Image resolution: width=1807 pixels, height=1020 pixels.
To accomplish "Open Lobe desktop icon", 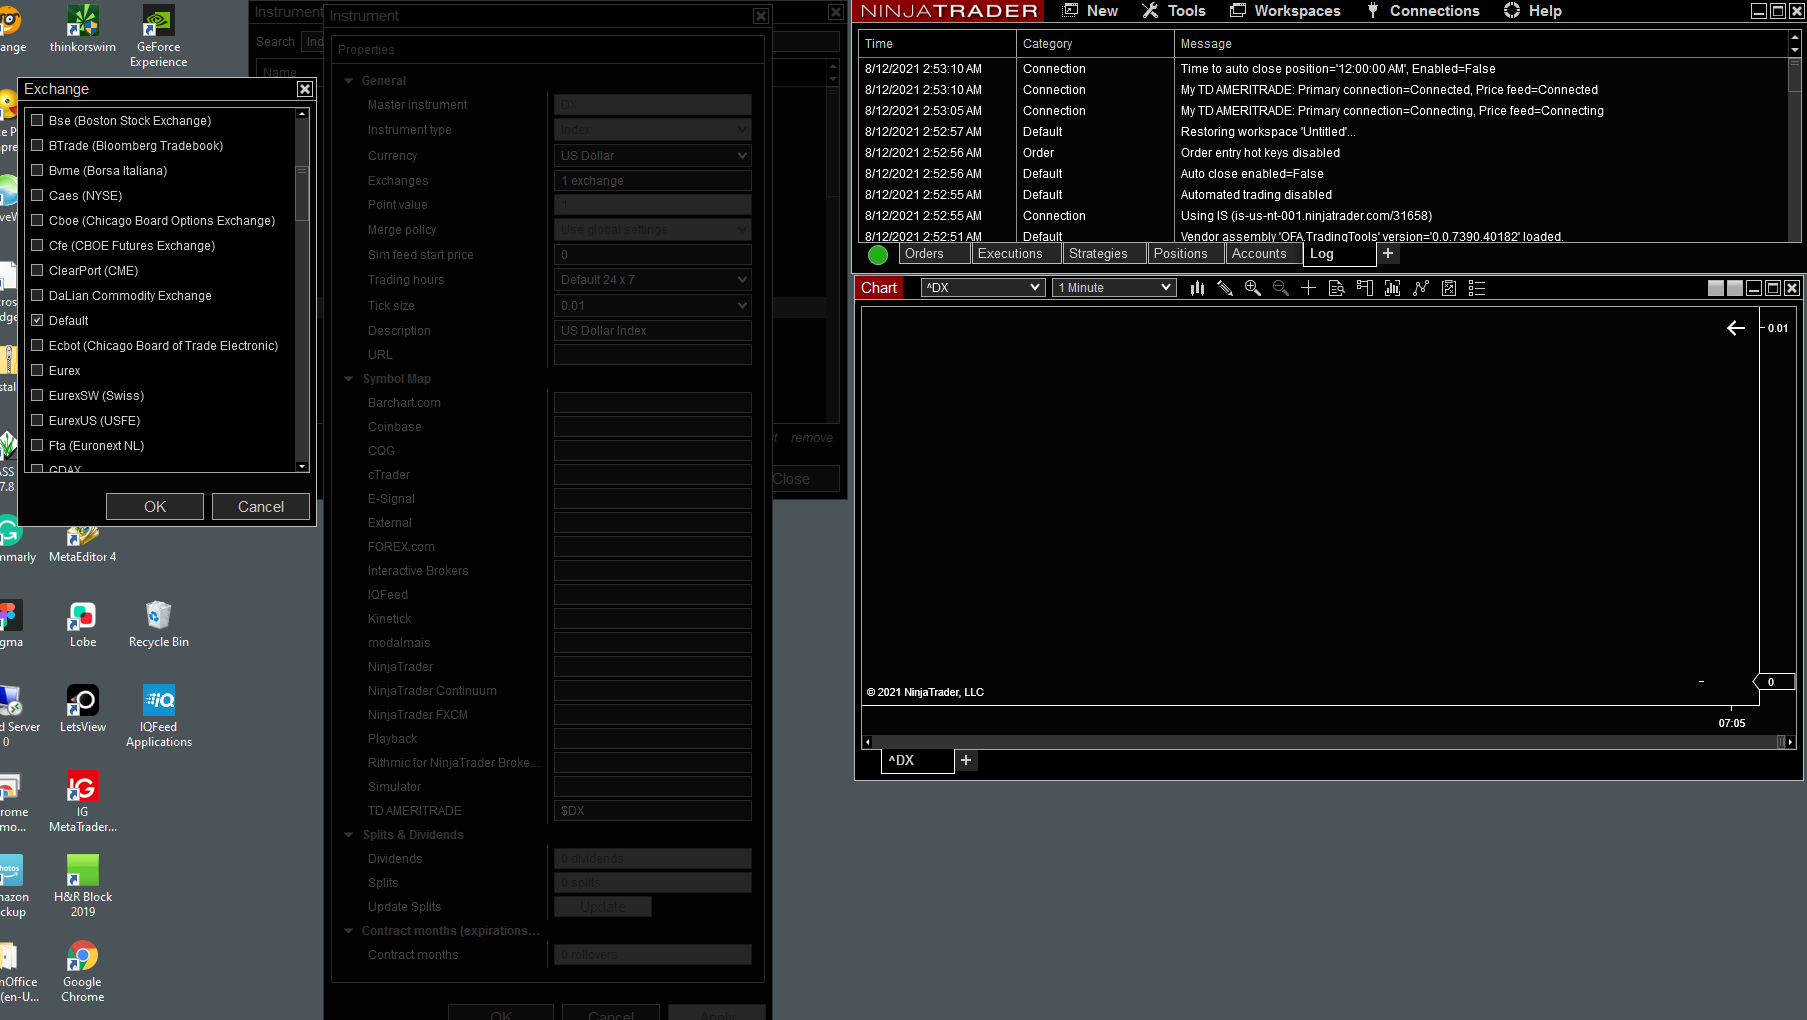I will [x=83, y=625].
